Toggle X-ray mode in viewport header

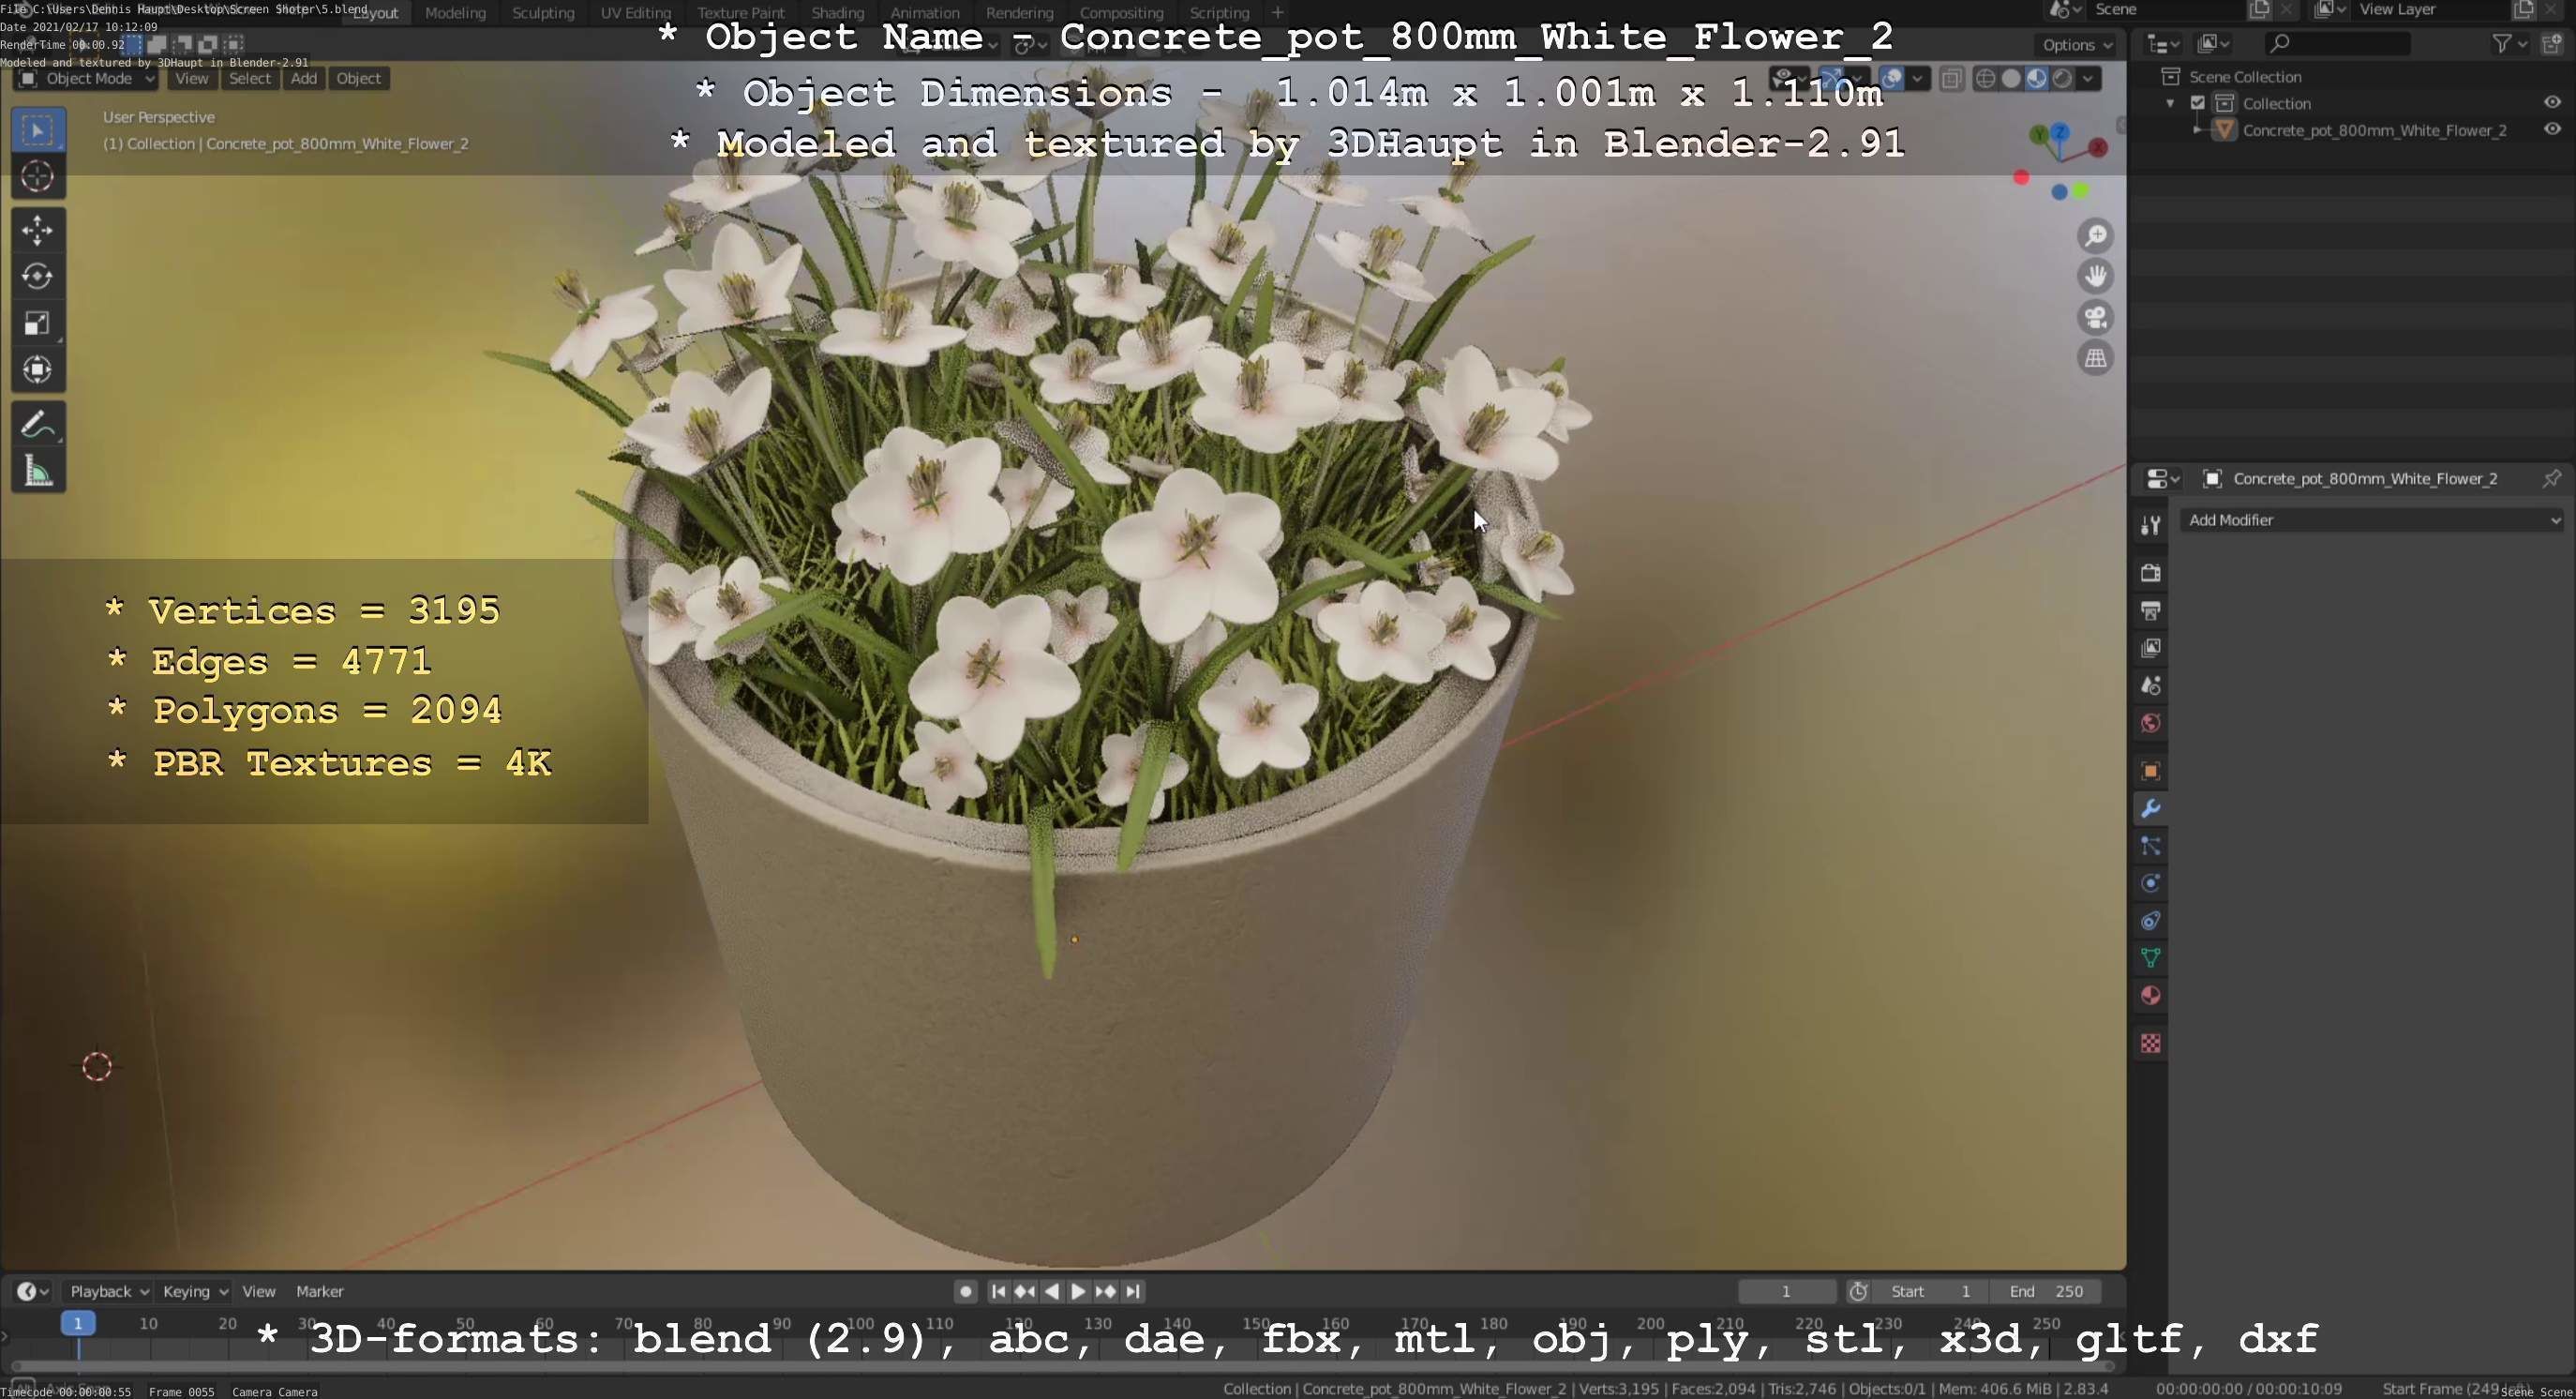[x=1951, y=78]
